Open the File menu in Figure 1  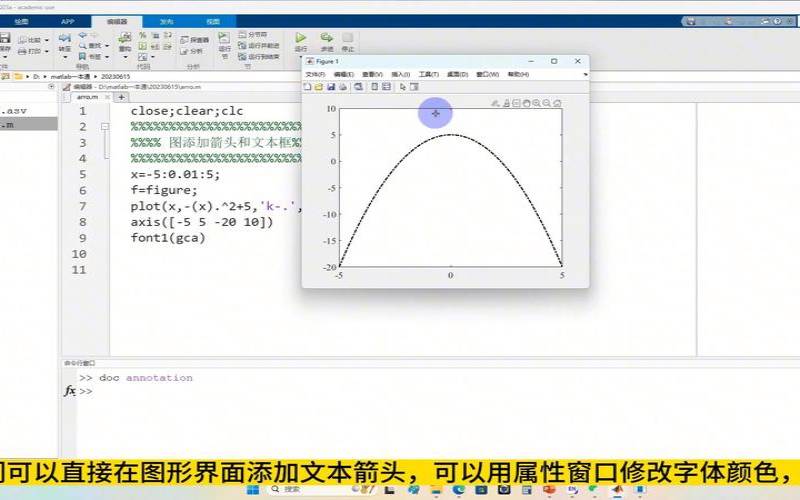click(x=315, y=74)
